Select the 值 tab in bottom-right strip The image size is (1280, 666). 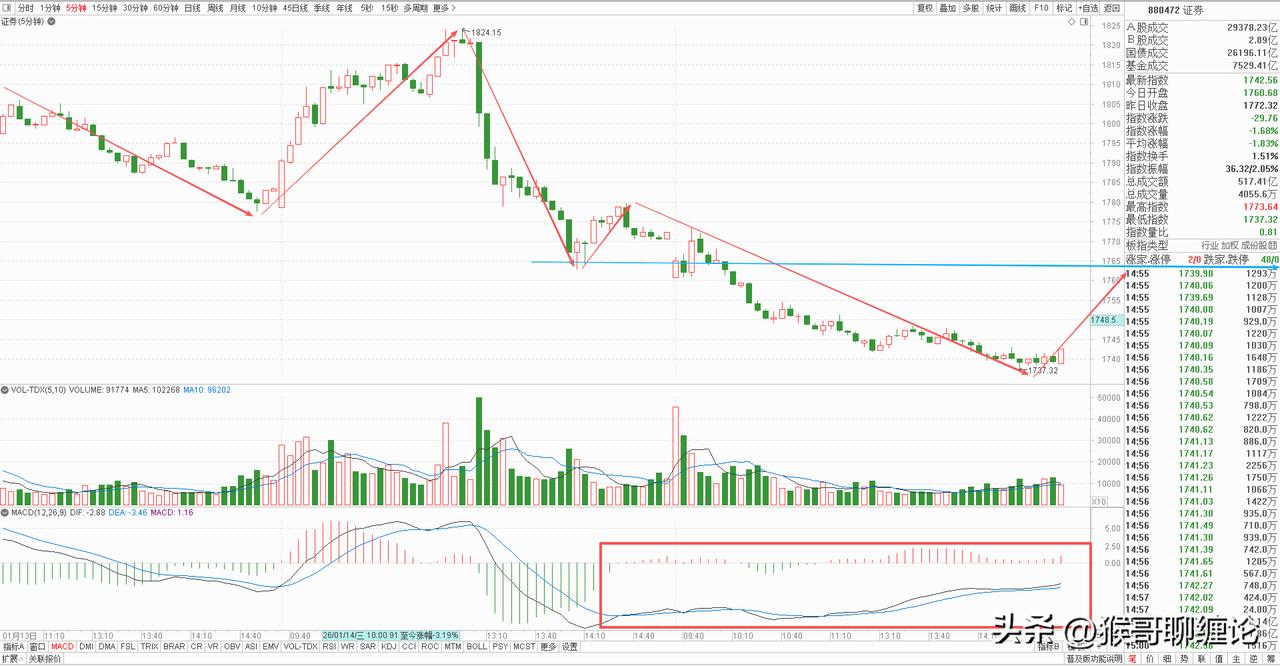[1219, 659]
